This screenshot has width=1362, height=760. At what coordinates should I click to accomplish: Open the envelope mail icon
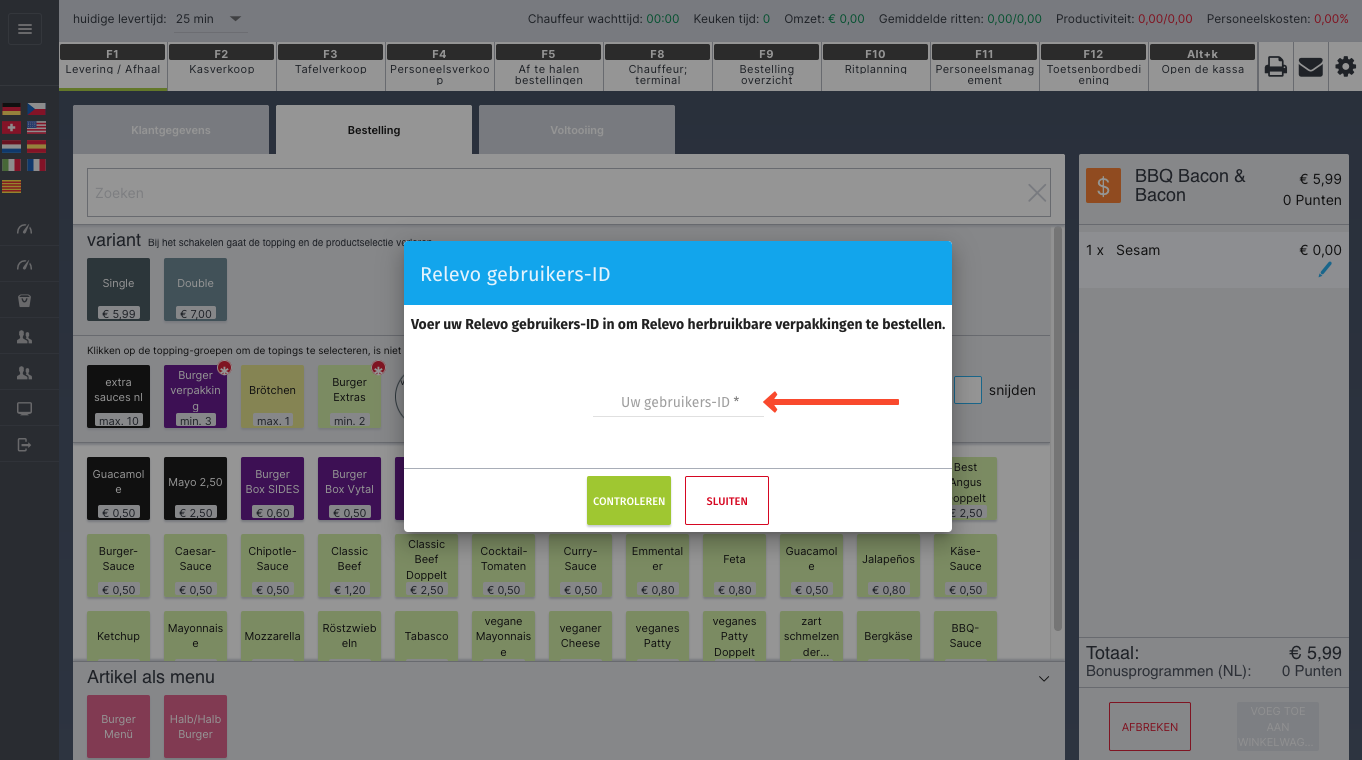[1310, 67]
